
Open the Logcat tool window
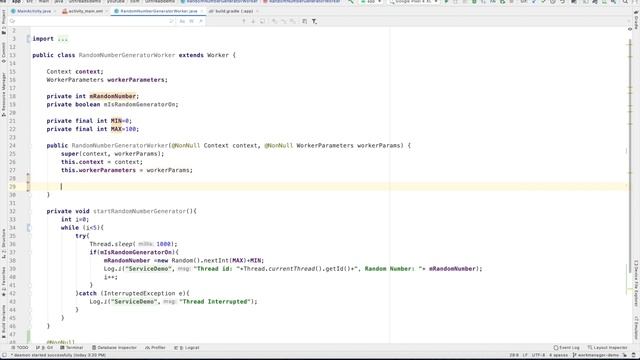point(187,348)
